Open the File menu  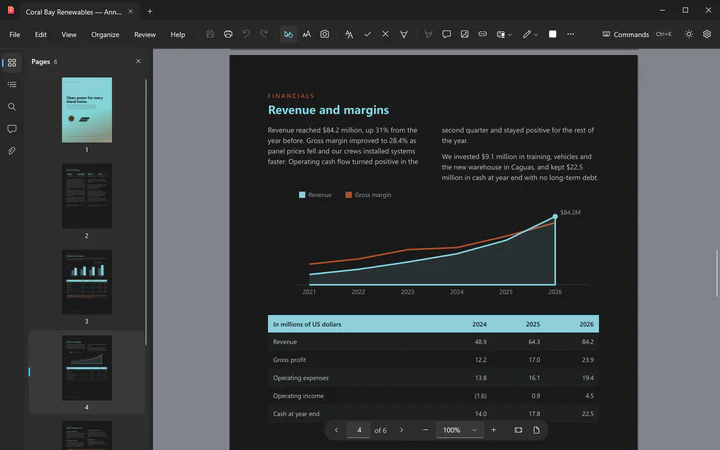(15, 34)
